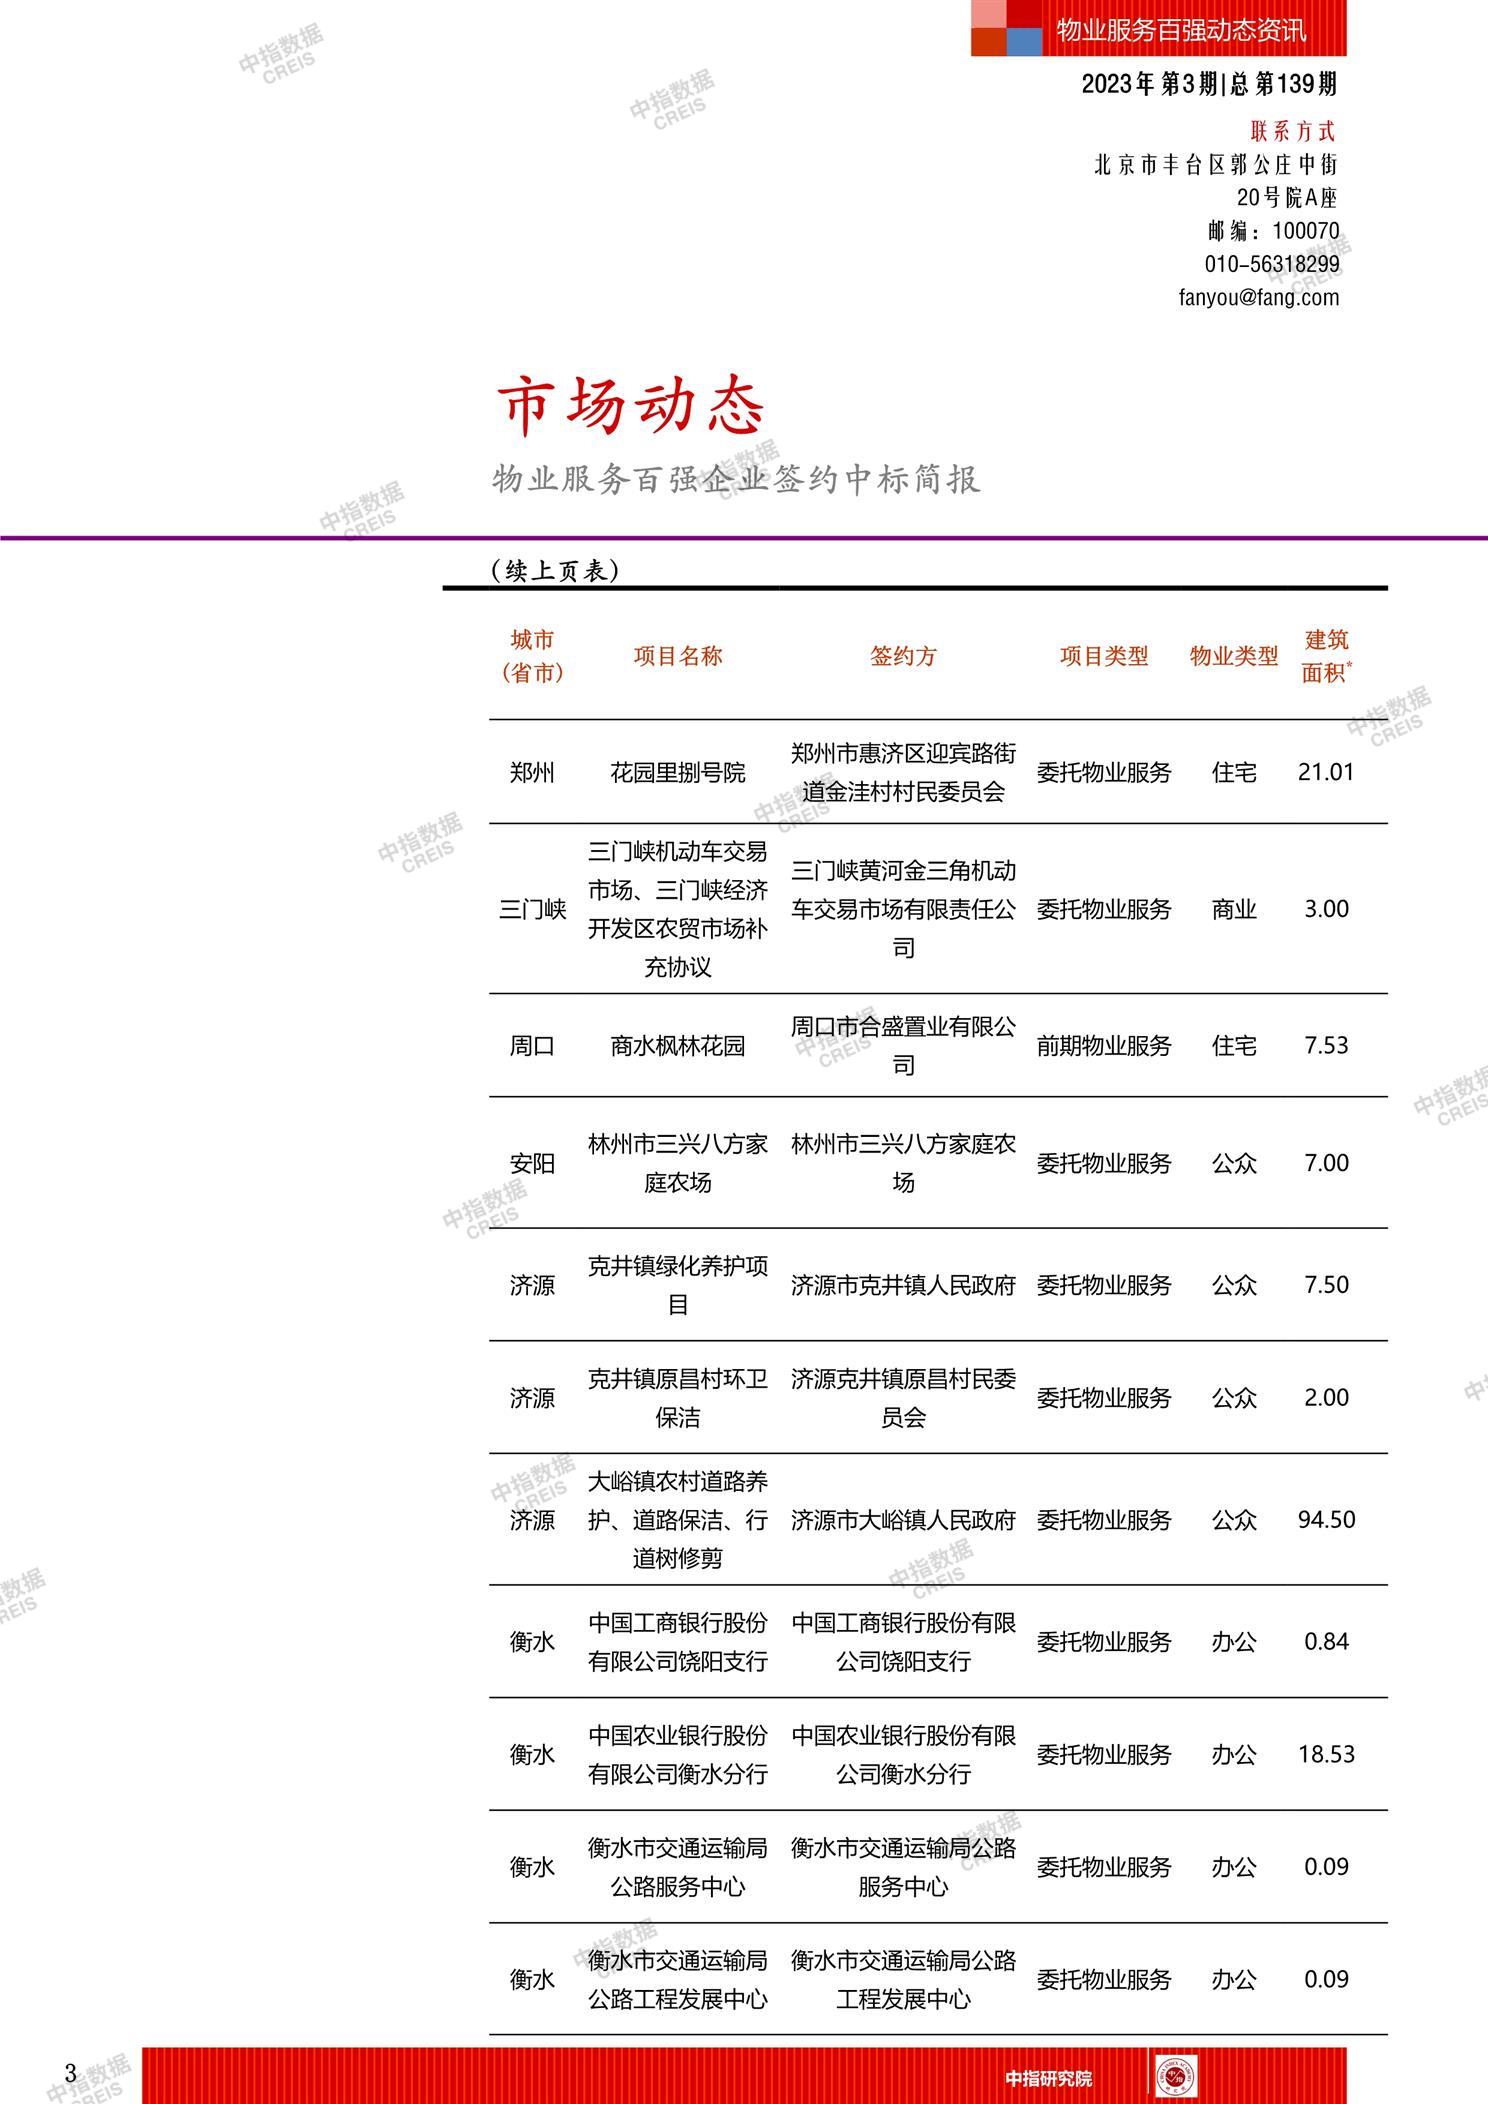1488x2104 pixels.
Task: Click the signer 济源市克井镇人民政府
Action: 903,1285
